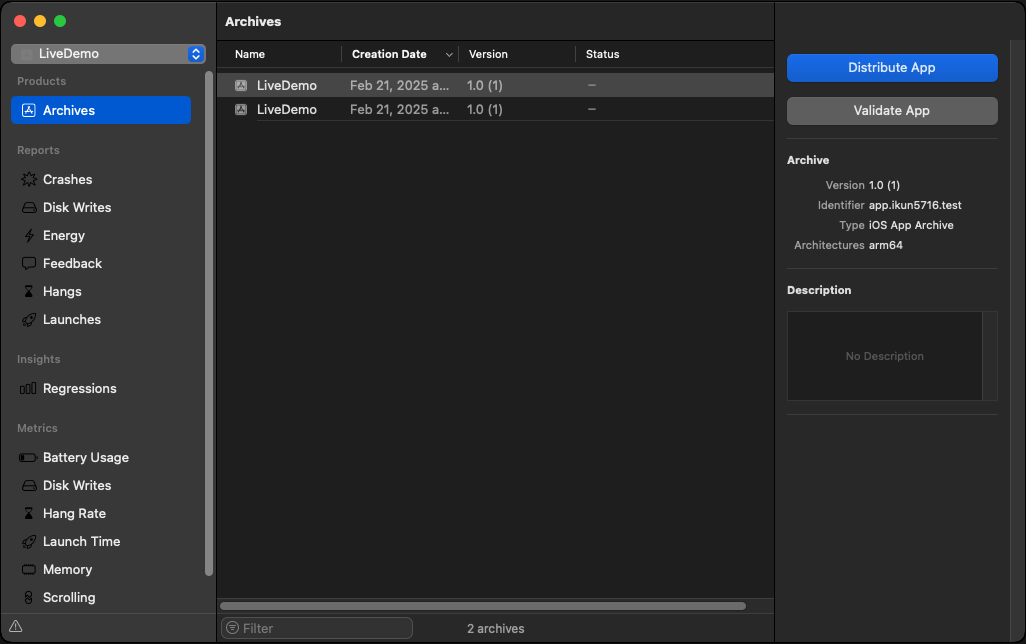The width and height of the screenshot is (1026, 644).
Task: Toggle the Creation Date sort chevron
Action: tap(449, 55)
